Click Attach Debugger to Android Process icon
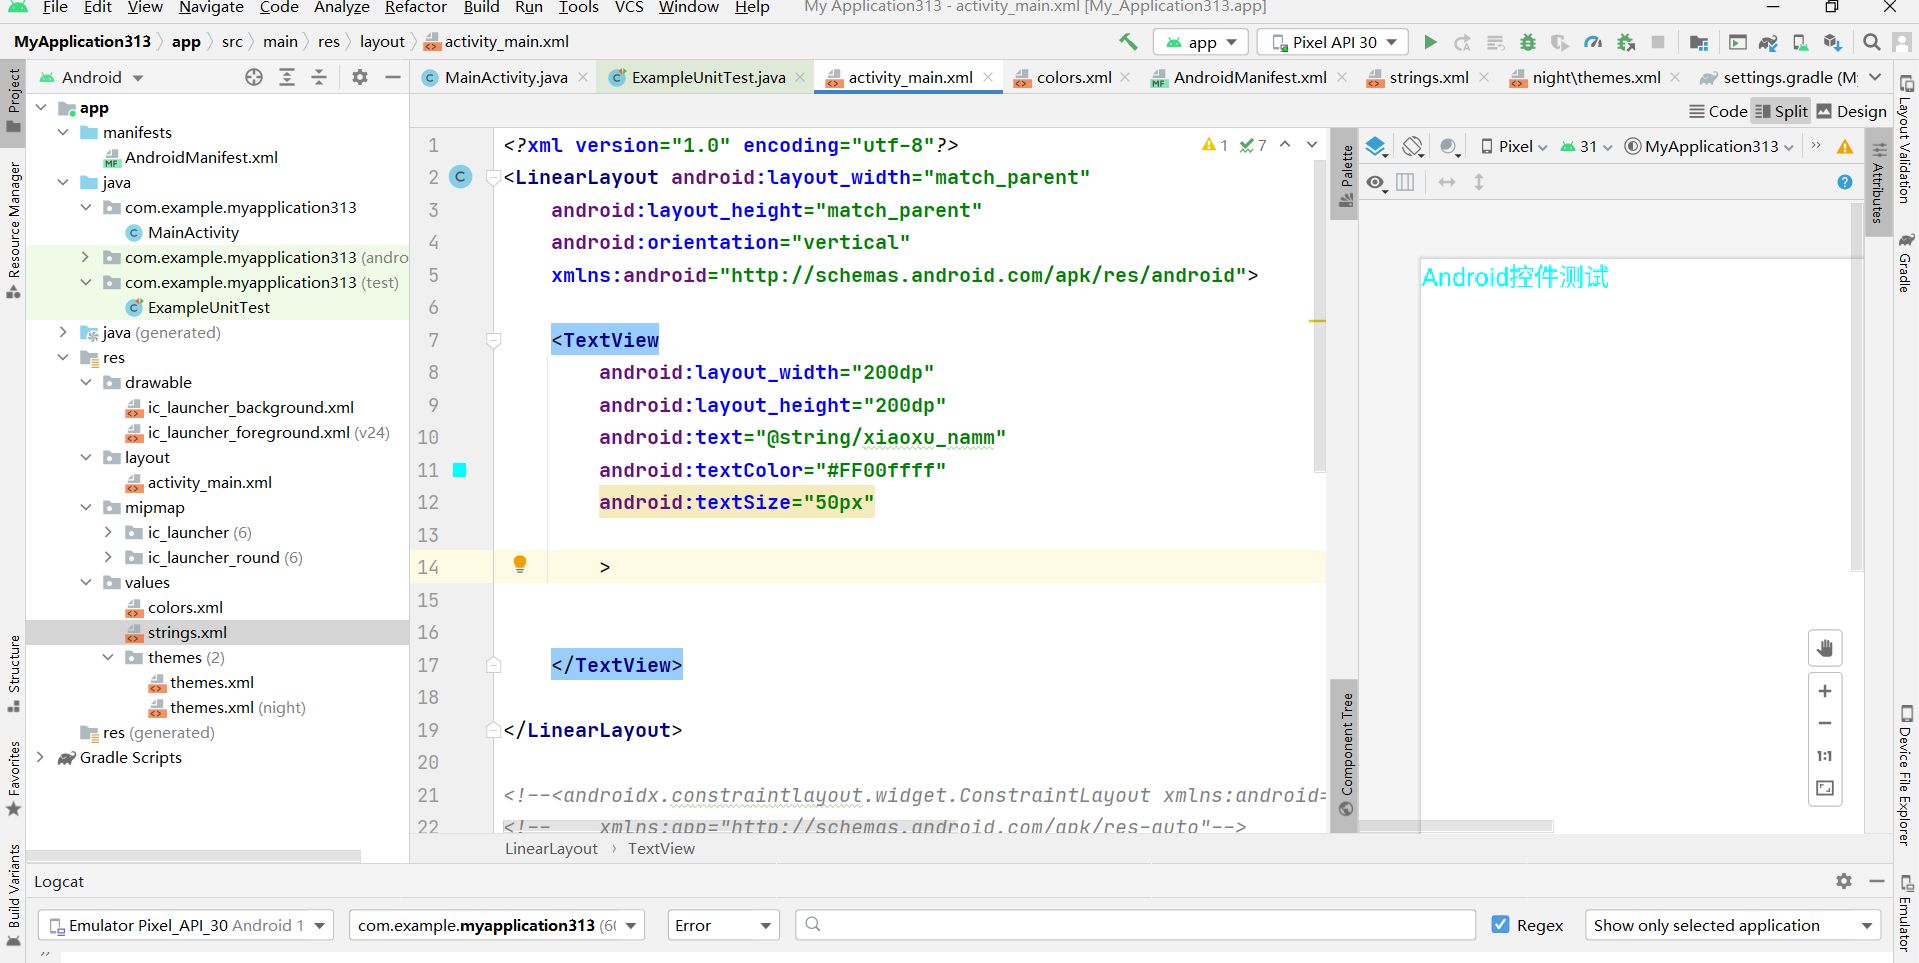Image resolution: width=1919 pixels, height=963 pixels. pos(1626,42)
